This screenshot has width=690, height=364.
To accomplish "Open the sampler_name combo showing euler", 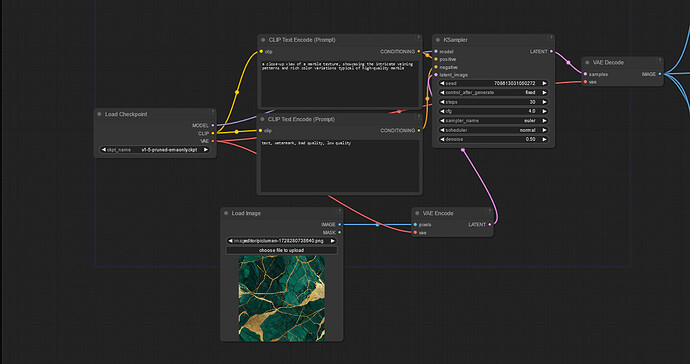I will click(x=493, y=121).
